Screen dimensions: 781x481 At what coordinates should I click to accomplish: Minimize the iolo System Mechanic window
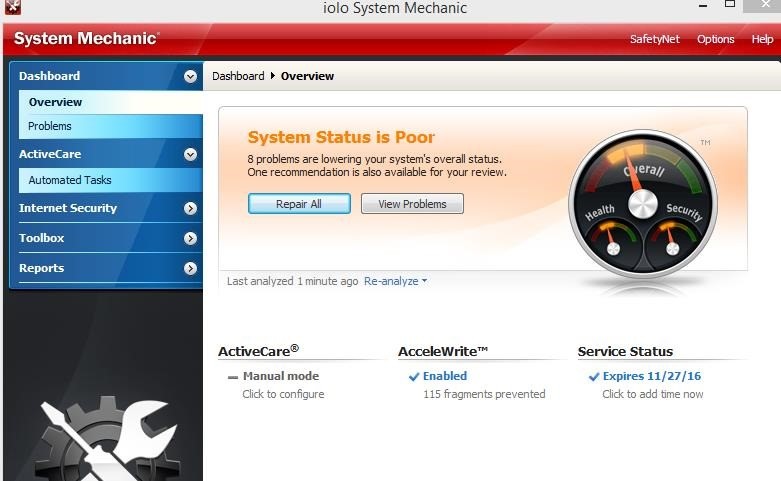coord(703,5)
